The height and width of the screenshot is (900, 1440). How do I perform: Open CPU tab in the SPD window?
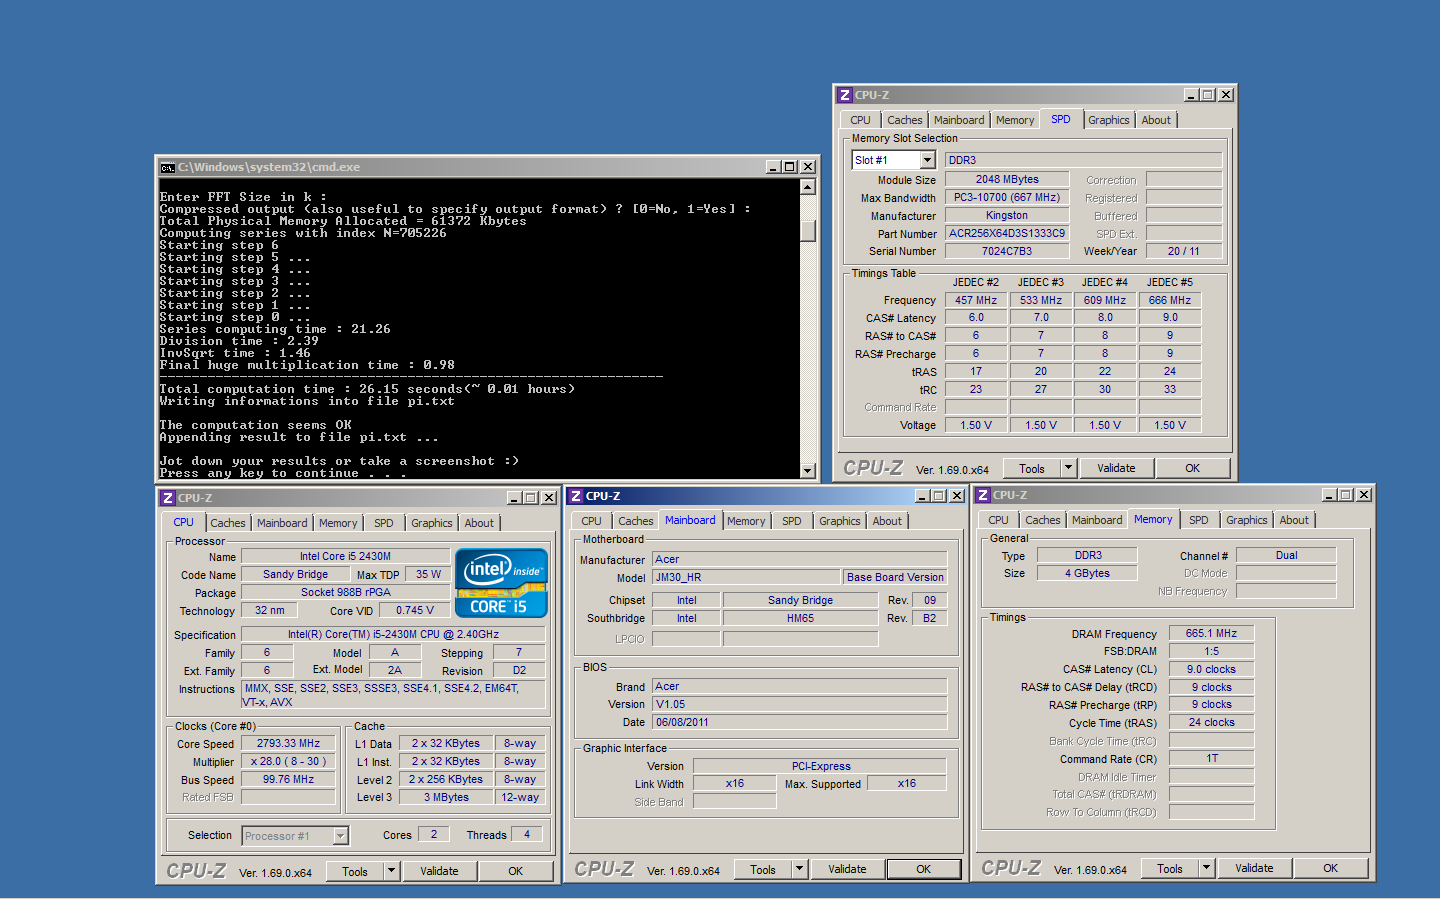click(x=861, y=120)
